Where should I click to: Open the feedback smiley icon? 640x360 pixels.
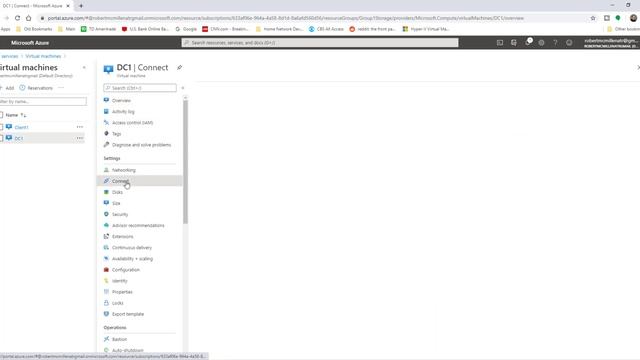tap(569, 42)
